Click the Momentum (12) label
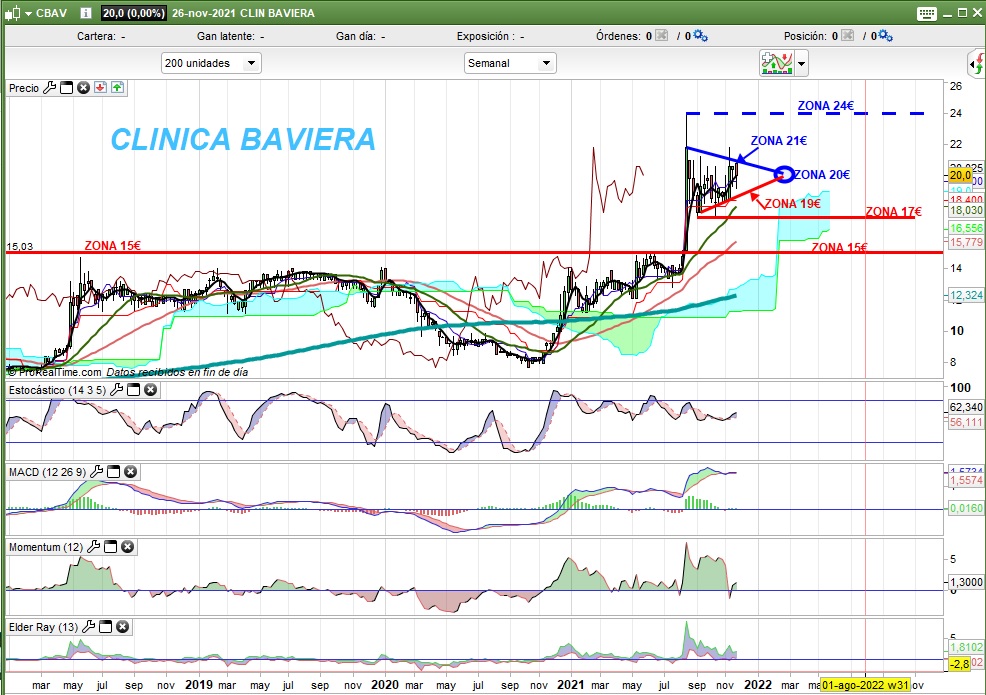The width and height of the screenshot is (986, 695). (x=46, y=547)
